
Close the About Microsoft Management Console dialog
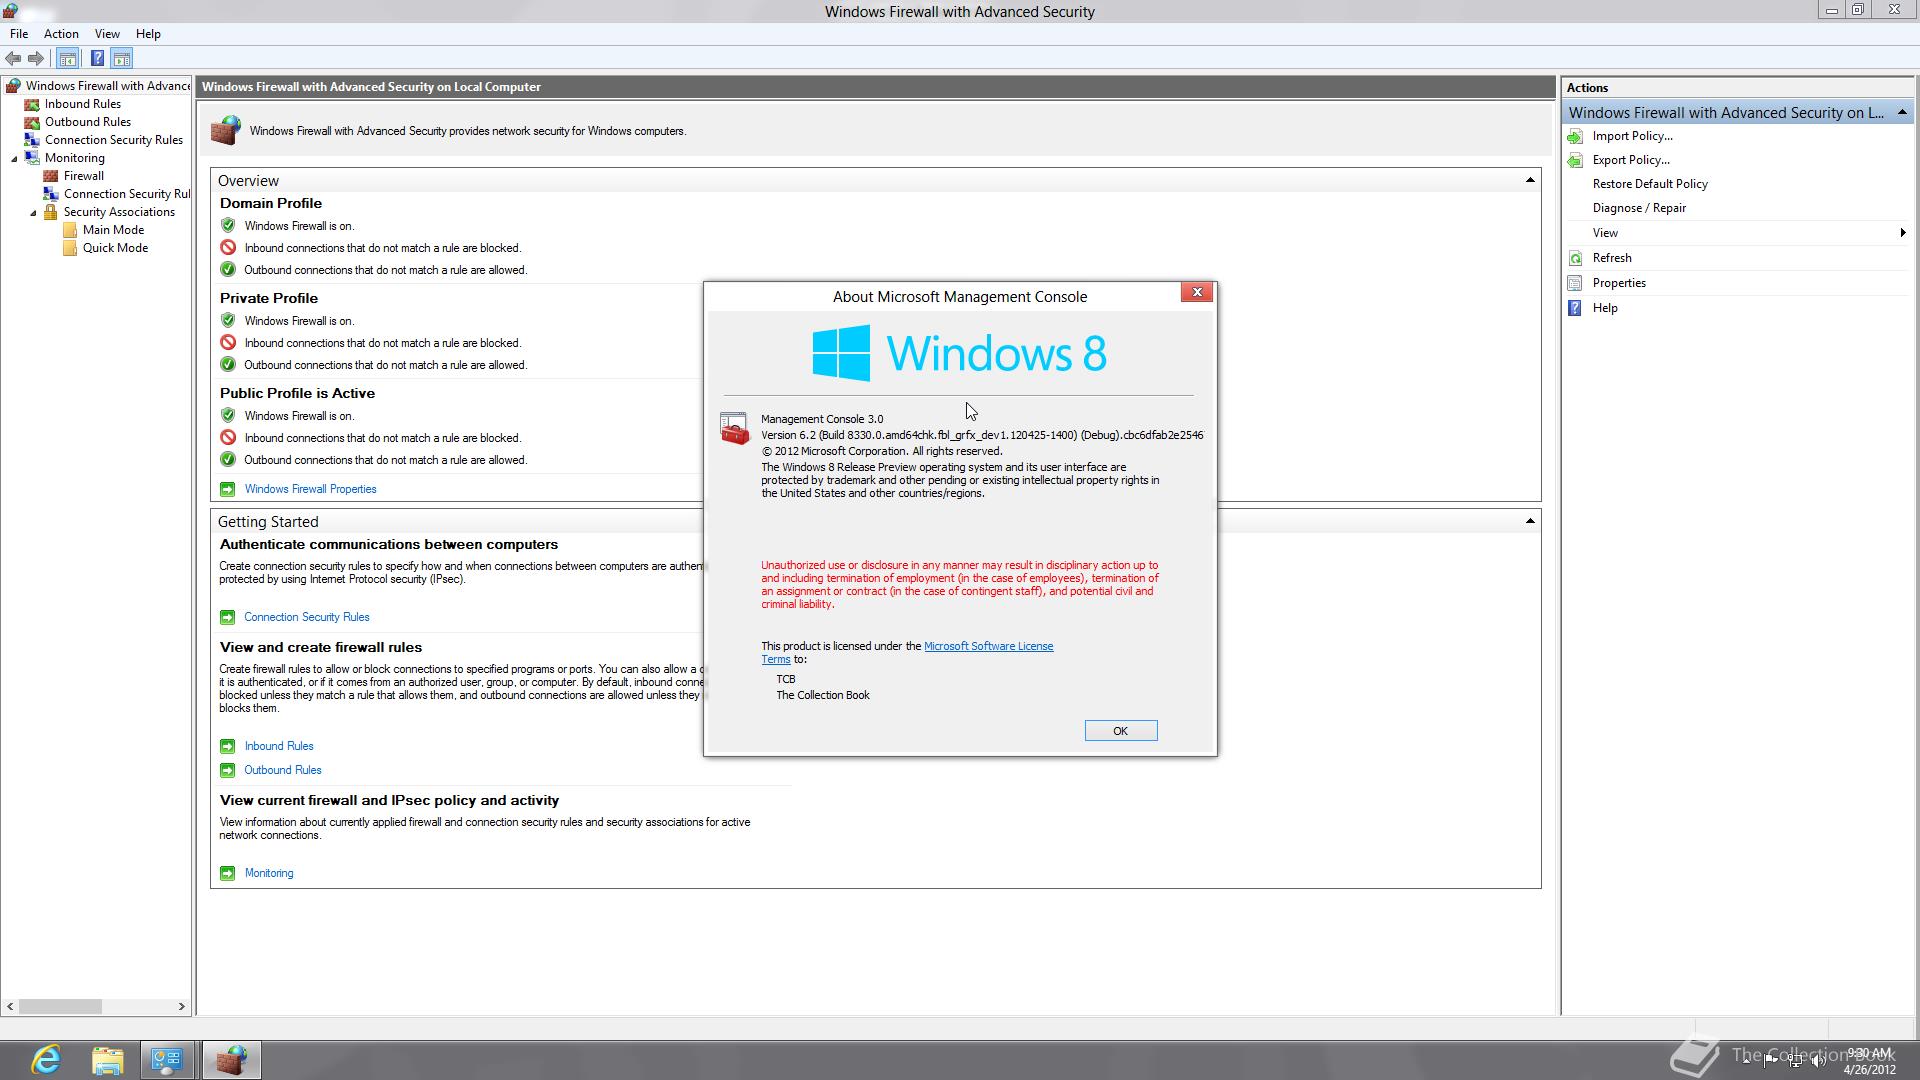pyautogui.click(x=1197, y=292)
